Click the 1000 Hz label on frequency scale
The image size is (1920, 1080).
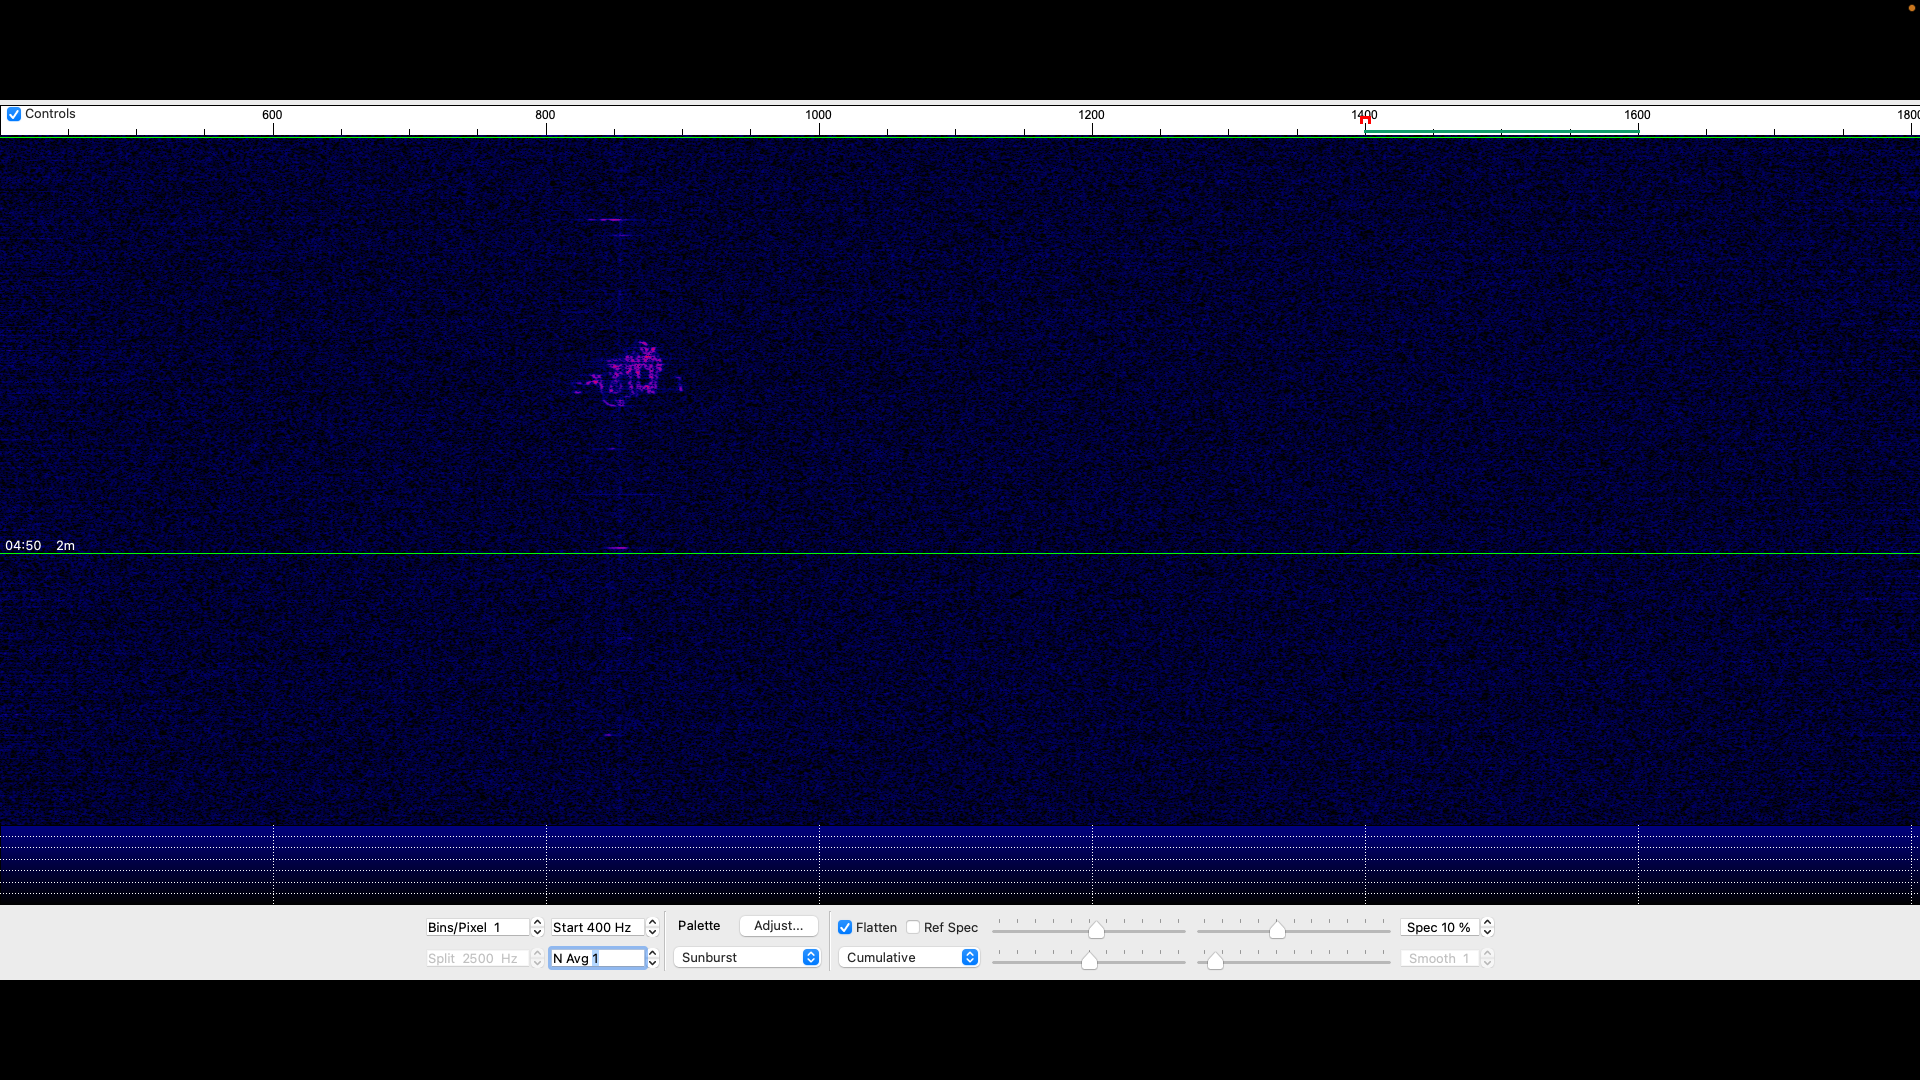[x=818, y=115]
